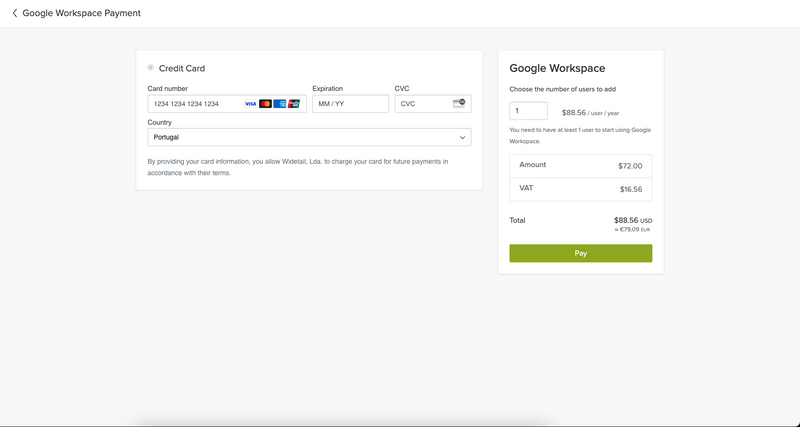Image resolution: width=800 pixels, height=427 pixels.
Task: Click the green Pay button
Action: click(581, 253)
